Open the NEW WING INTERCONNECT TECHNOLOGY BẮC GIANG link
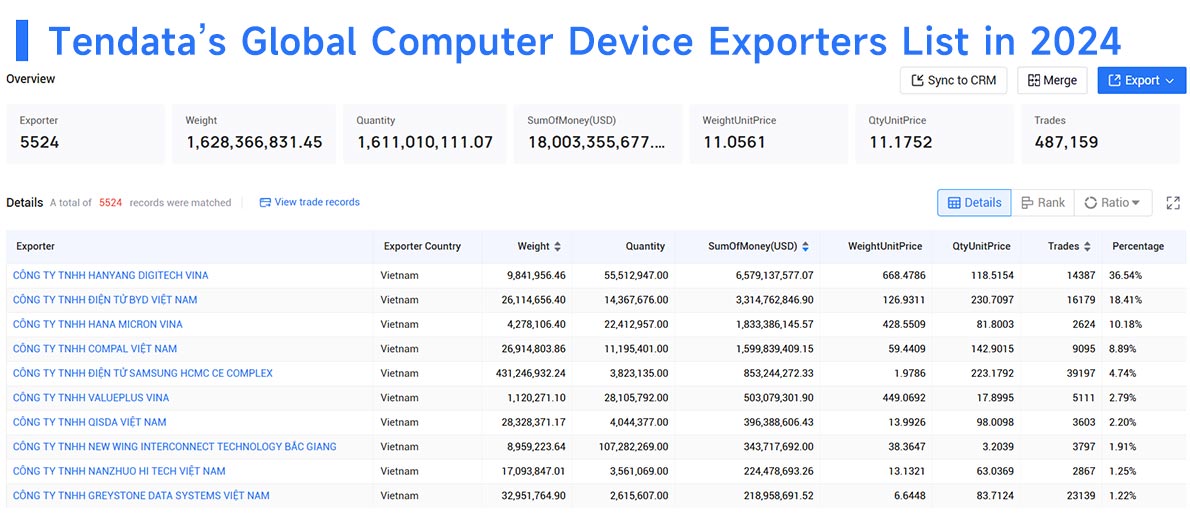This screenshot has height=515, width=1190. click(175, 447)
